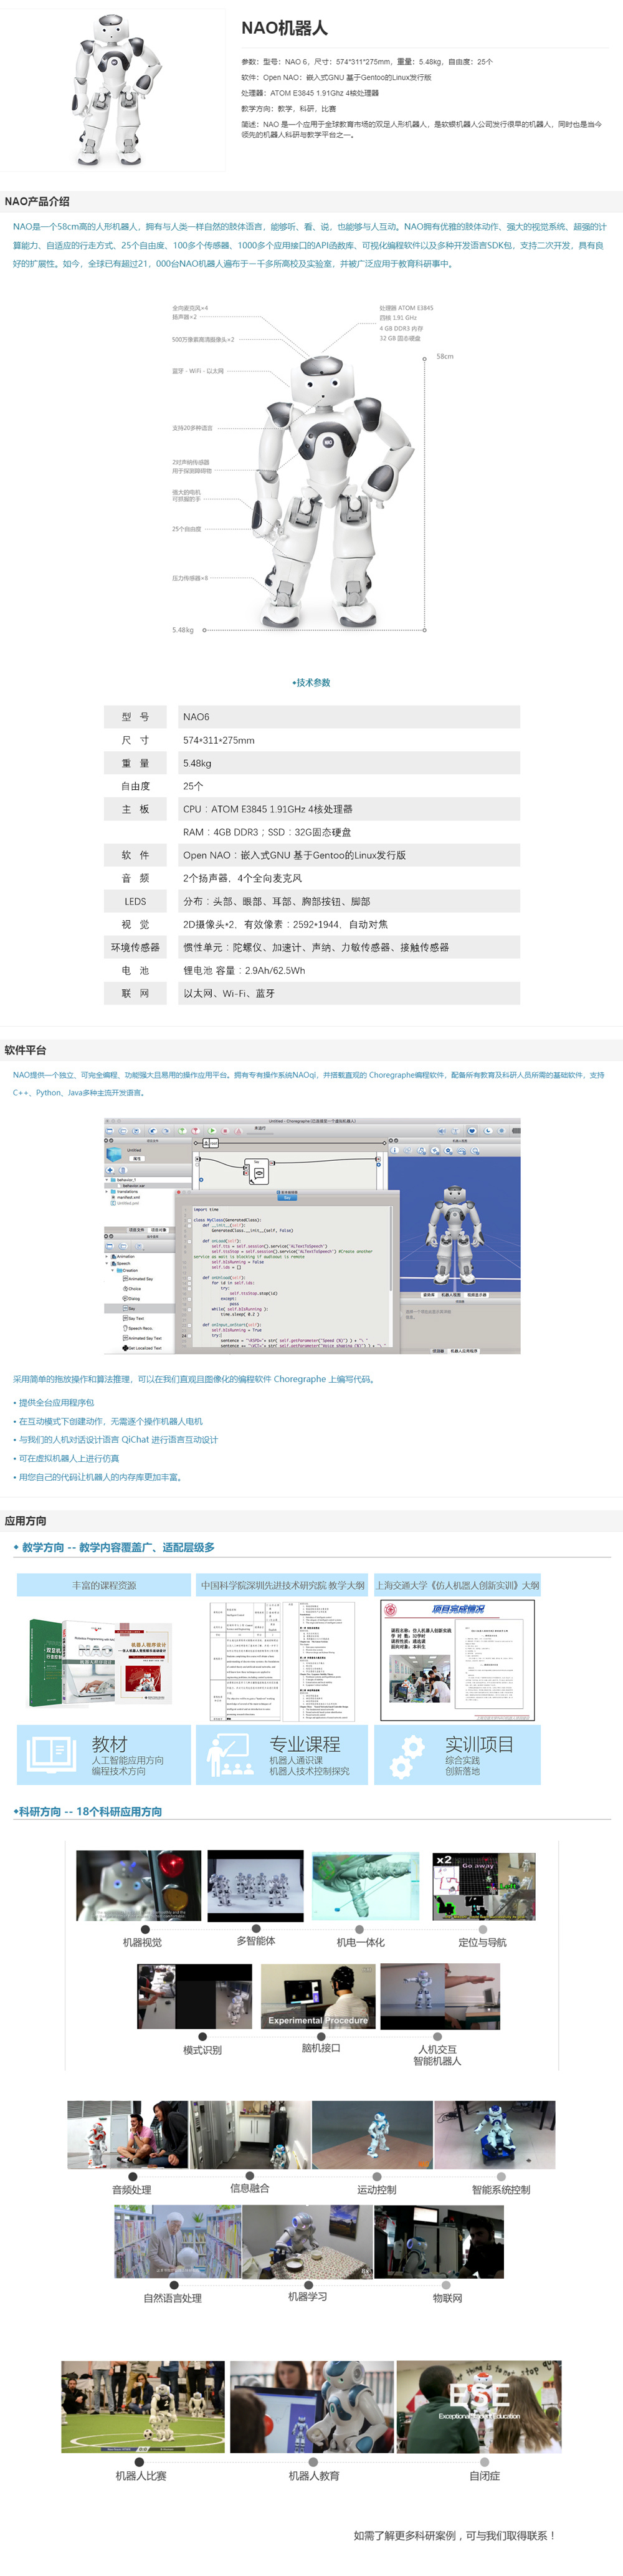This screenshot has width=623, height=2576.
Task: Click the 2D摄像头*2 vision cell
Action: pos(348,924)
